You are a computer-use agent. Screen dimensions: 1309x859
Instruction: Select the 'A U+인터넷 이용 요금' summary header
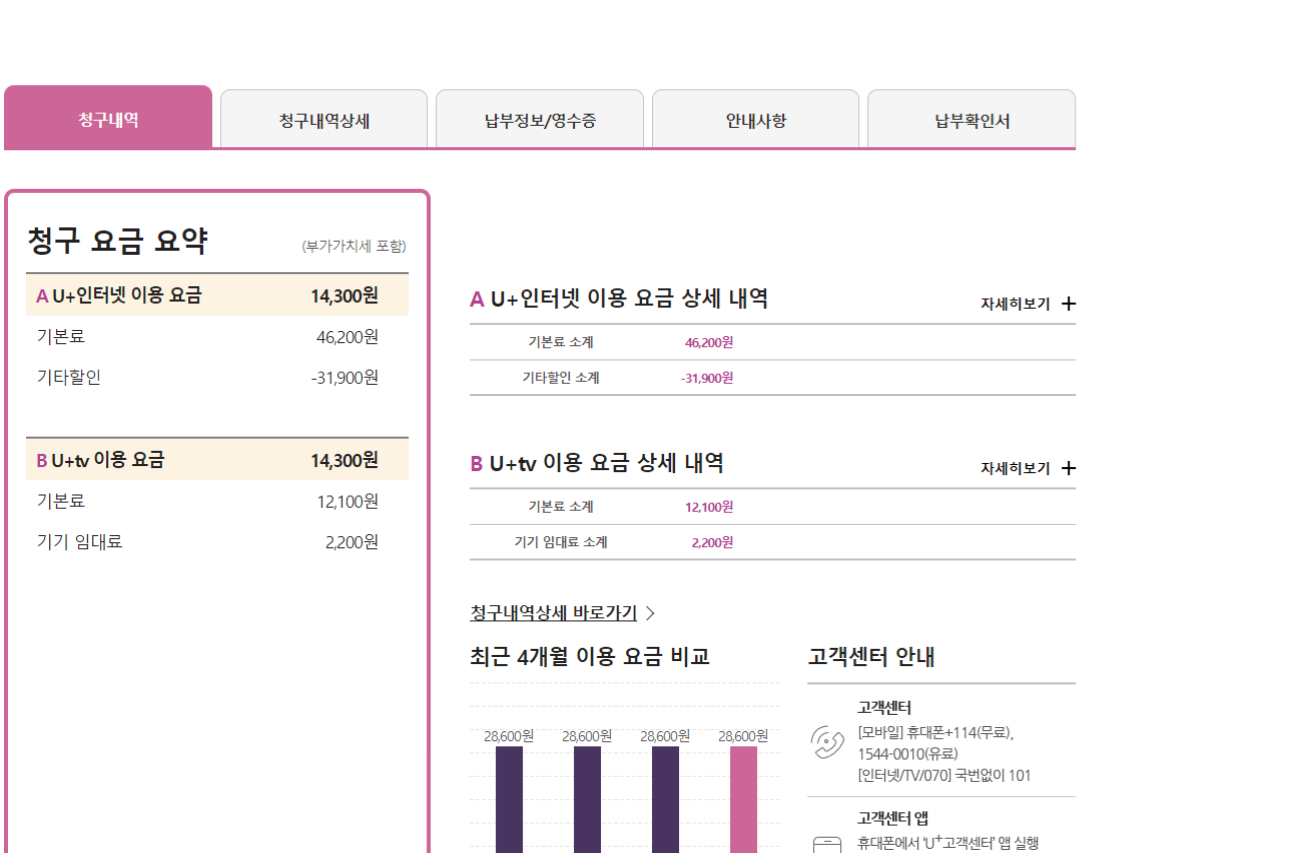(217, 296)
